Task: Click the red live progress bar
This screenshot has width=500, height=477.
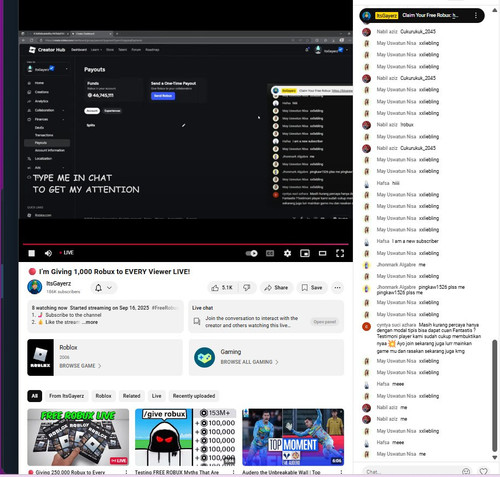Action: click(x=185, y=244)
